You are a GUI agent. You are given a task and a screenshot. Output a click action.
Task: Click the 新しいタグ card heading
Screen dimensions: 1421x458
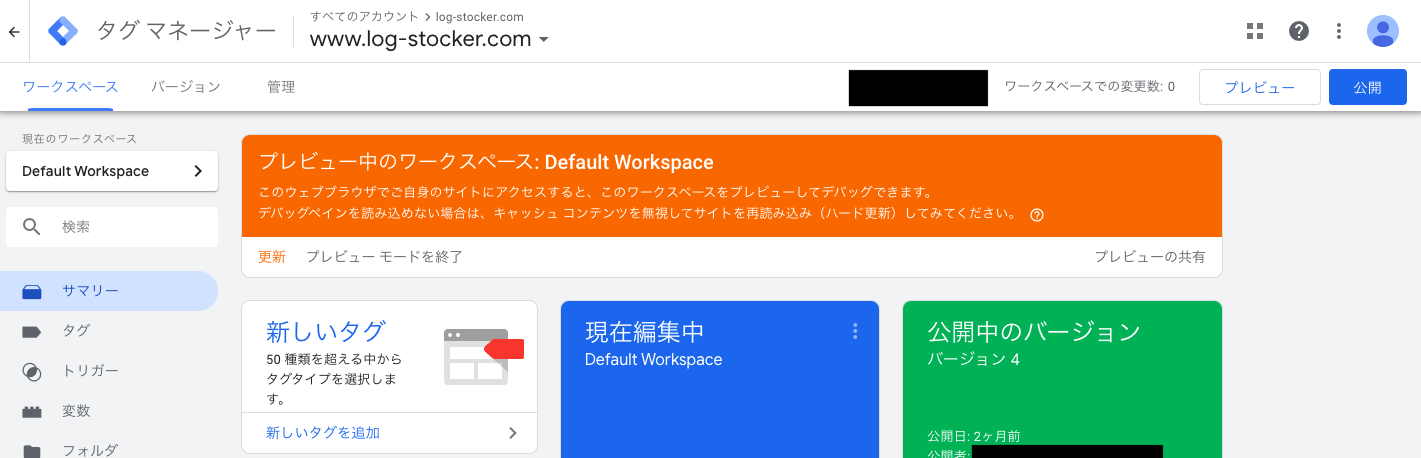coord(326,331)
